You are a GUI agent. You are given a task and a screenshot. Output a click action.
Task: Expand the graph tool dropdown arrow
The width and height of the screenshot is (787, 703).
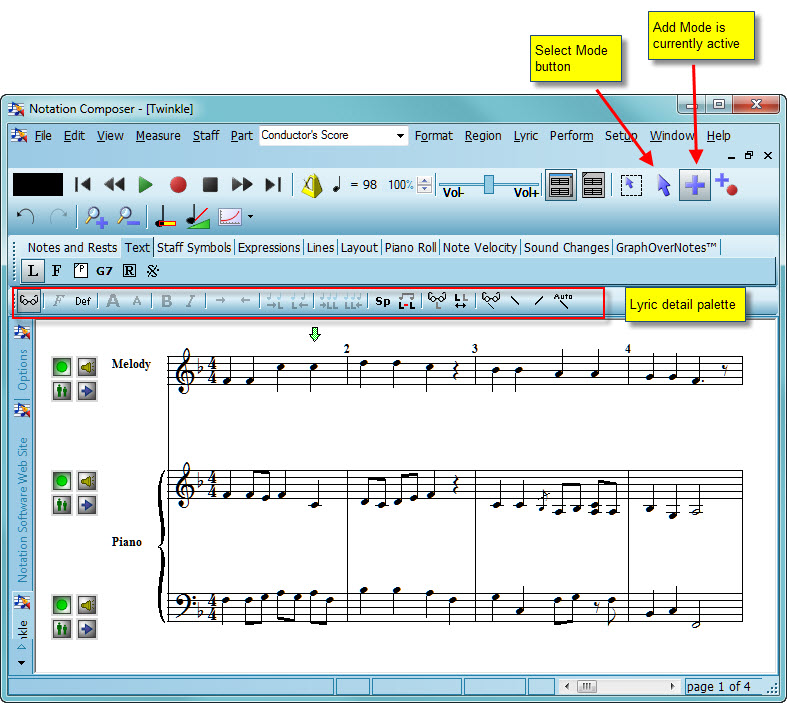pyautogui.click(x=250, y=216)
